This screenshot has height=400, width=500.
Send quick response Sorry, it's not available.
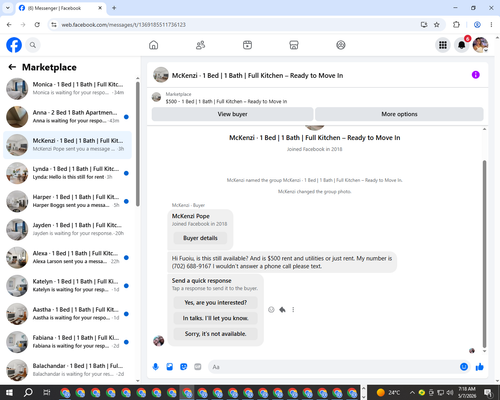216,334
